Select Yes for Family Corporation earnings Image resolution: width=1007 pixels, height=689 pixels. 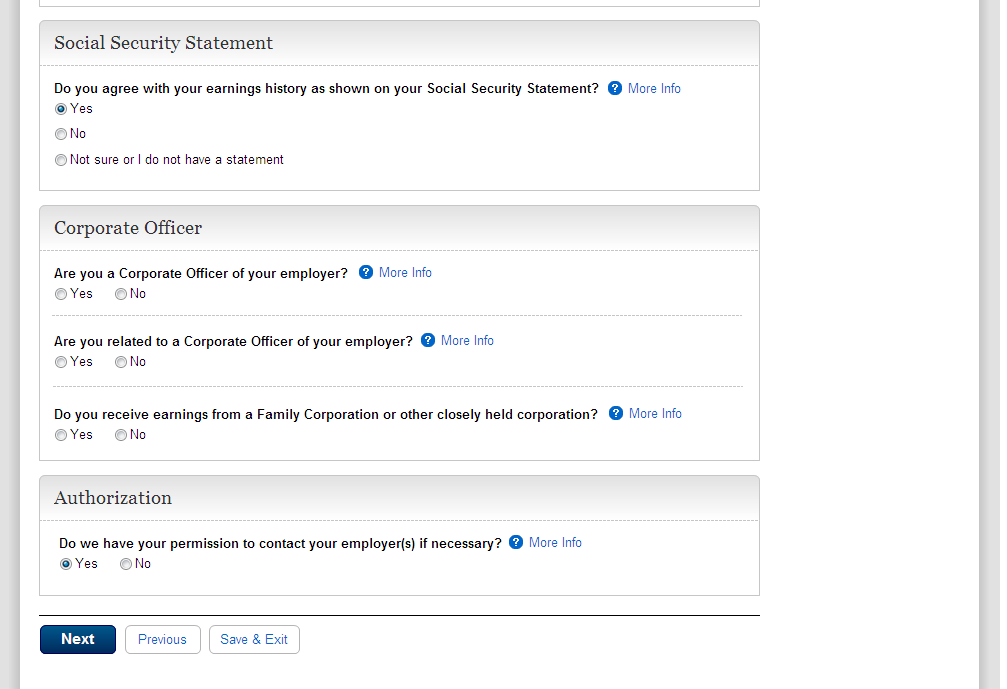(x=61, y=435)
